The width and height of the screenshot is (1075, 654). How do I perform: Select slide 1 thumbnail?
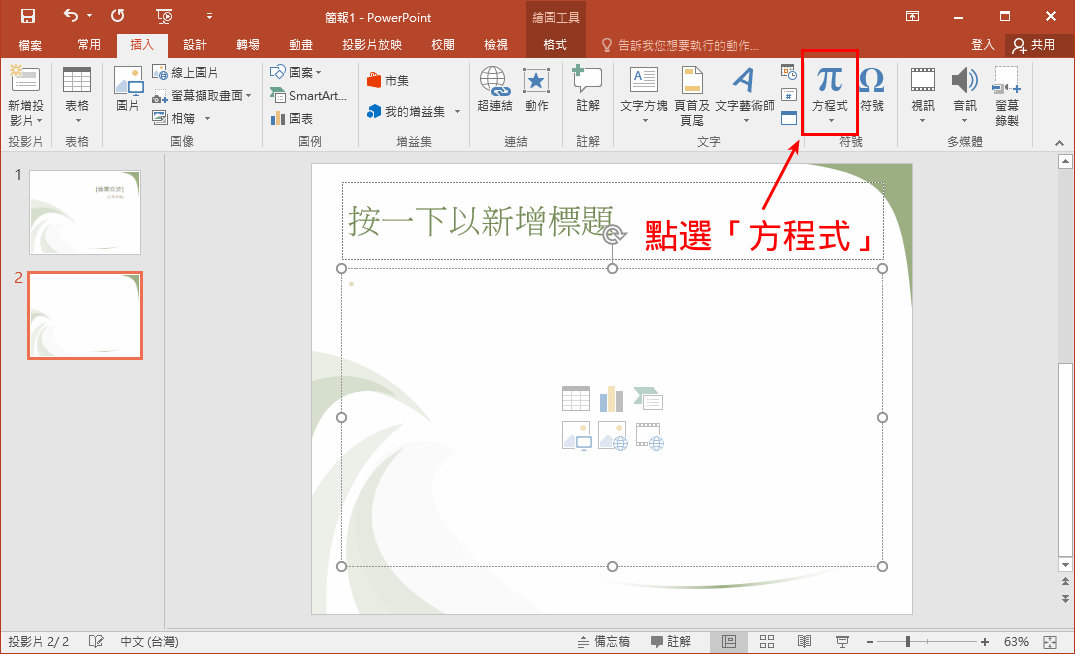pyautogui.click(x=85, y=211)
